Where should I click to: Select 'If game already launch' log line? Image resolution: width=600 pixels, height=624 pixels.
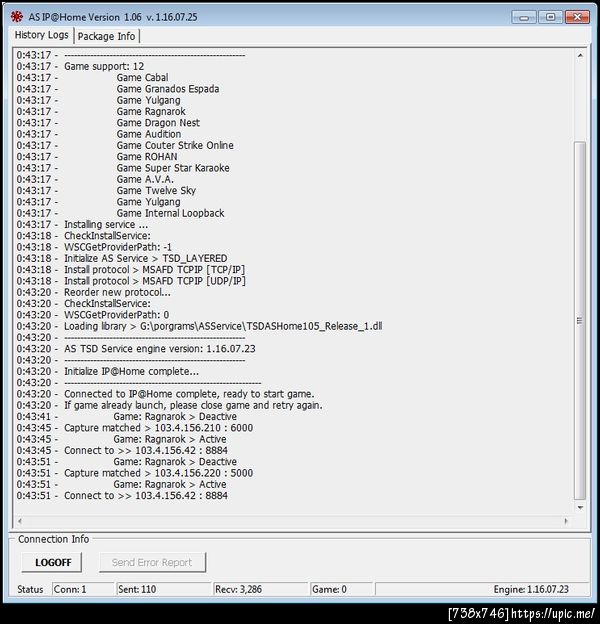pos(169,405)
